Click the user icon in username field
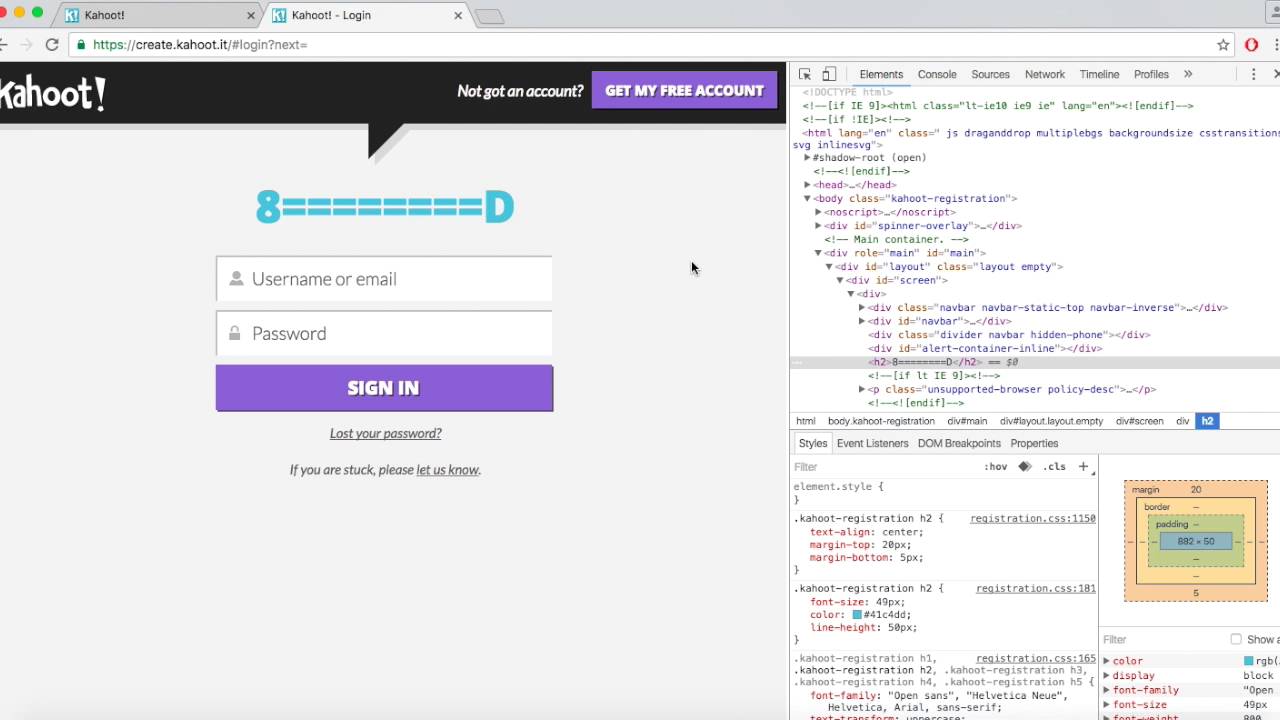The width and height of the screenshot is (1280, 720). coord(236,279)
